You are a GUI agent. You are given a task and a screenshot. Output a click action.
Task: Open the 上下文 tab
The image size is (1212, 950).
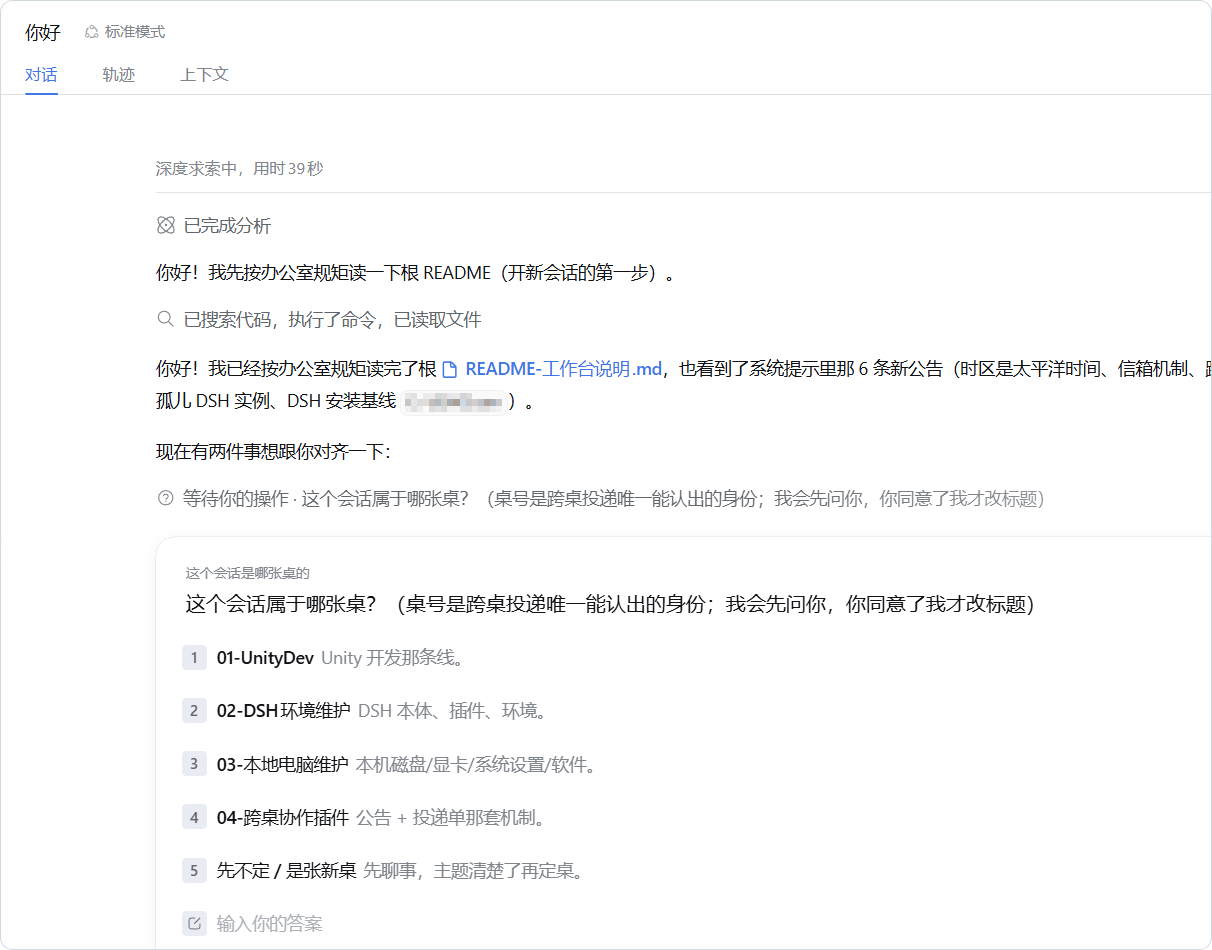pyautogui.click(x=204, y=75)
